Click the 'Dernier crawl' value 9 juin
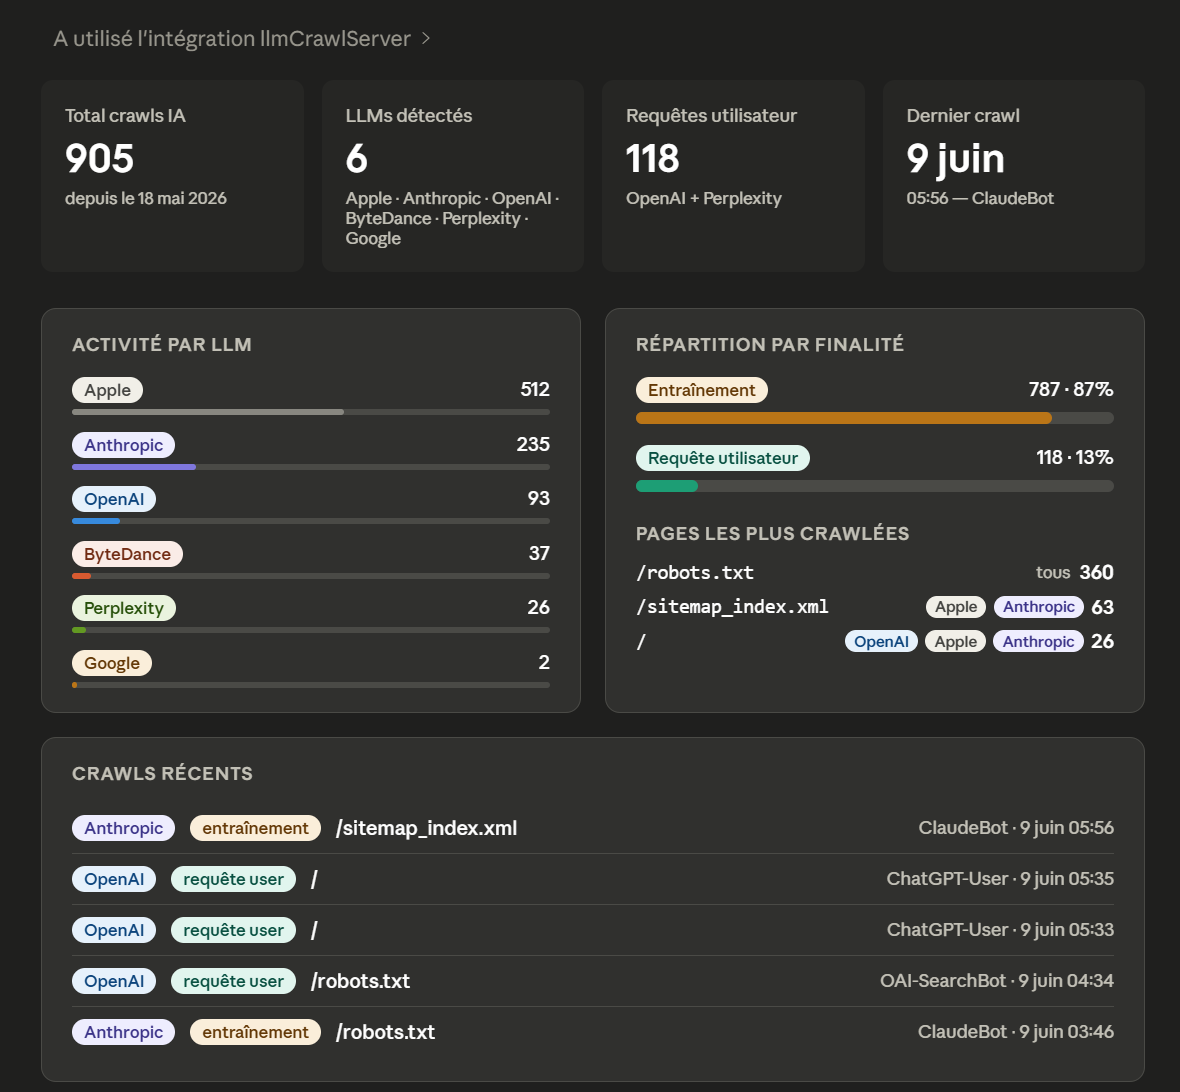The width and height of the screenshot is (1180, 1092). point(955,159)
